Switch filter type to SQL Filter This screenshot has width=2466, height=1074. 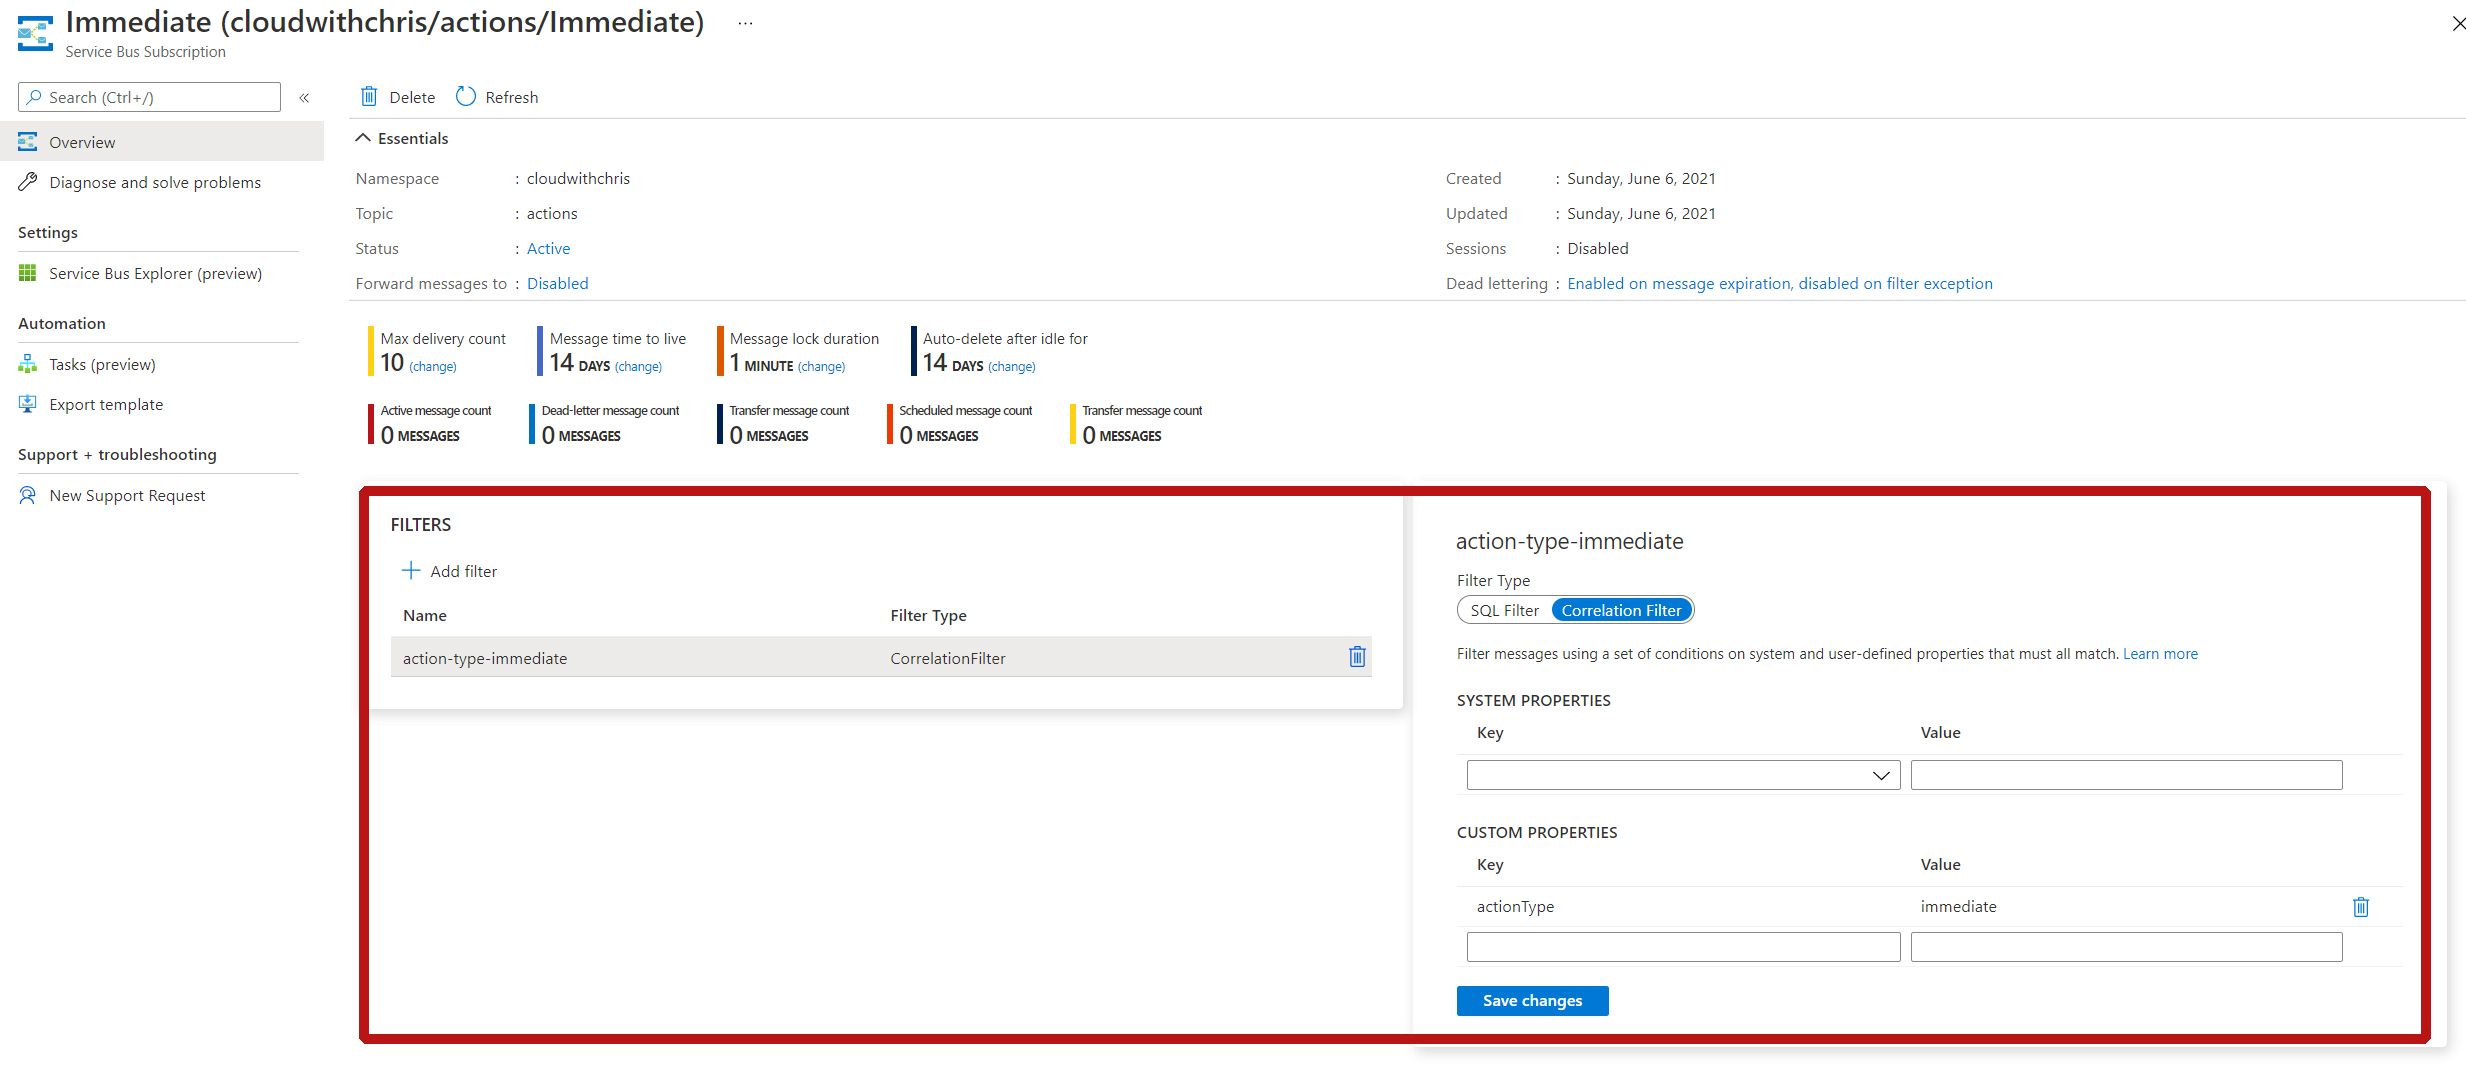pos(1504,609)
